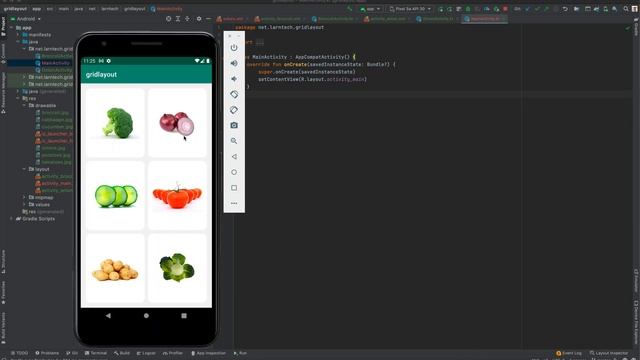
Task: Expand the manifests folder
Action: click(x=18, y=35)
